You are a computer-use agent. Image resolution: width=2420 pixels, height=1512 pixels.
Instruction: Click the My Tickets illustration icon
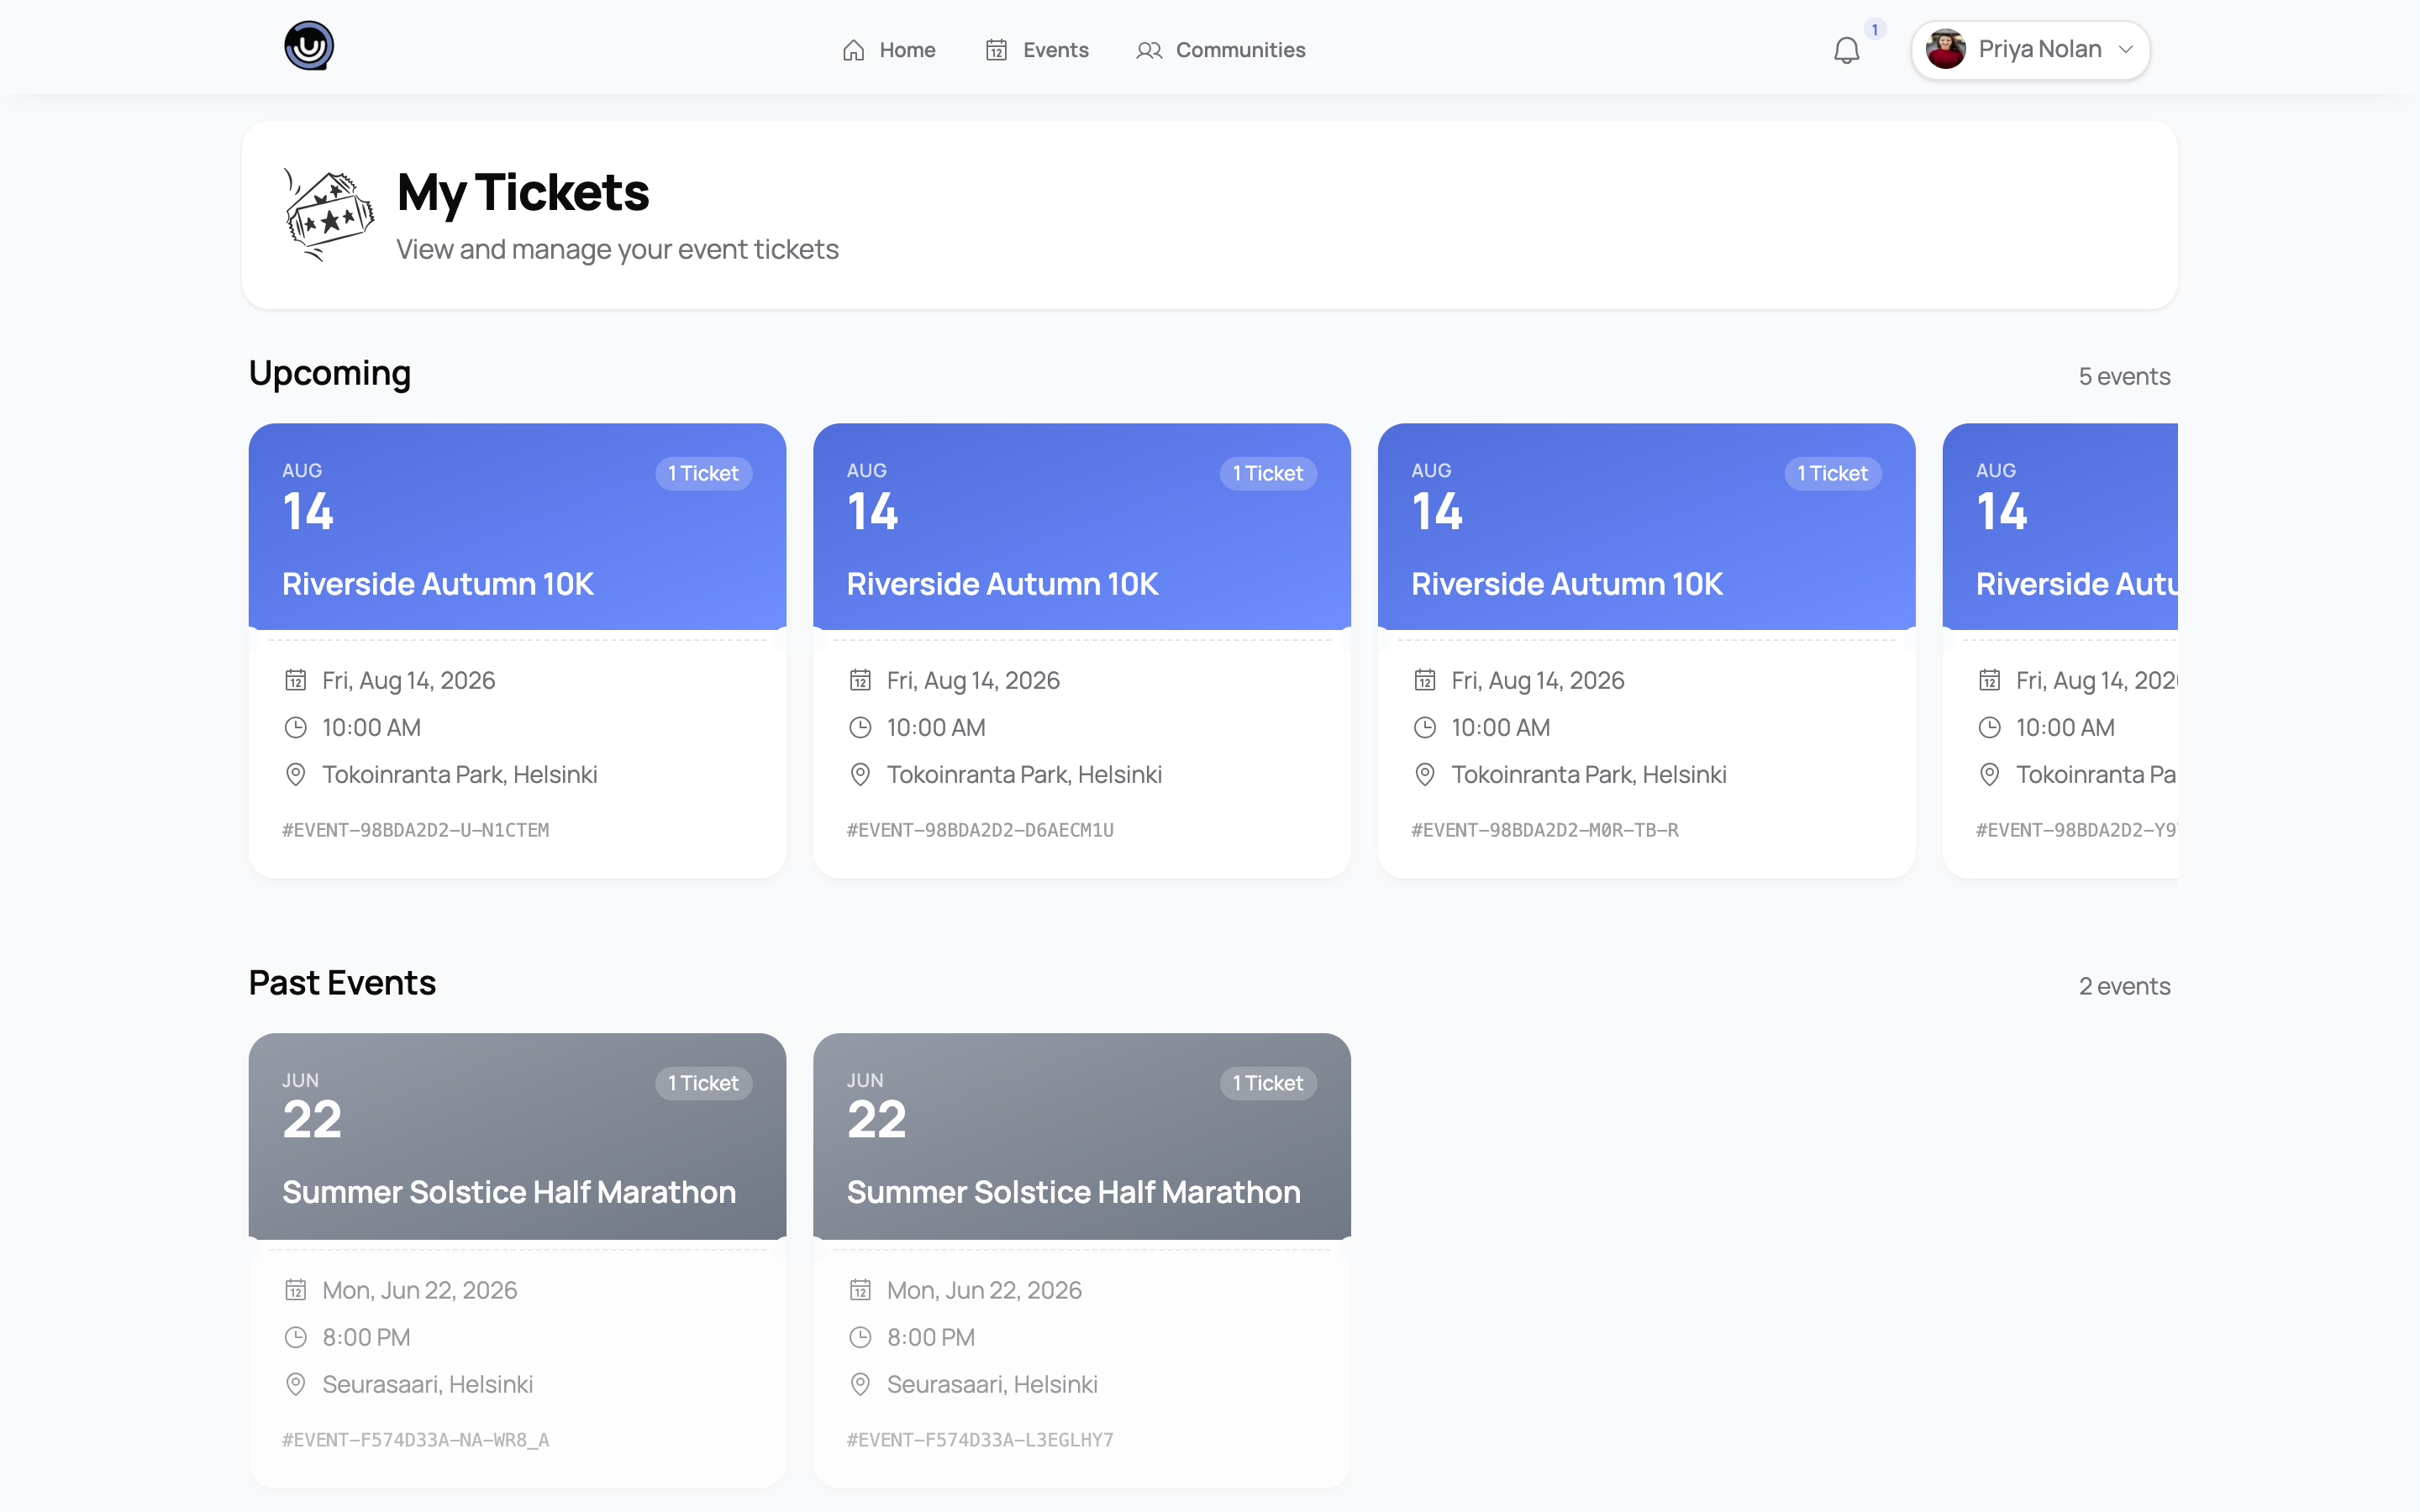(x=329, y=214)
